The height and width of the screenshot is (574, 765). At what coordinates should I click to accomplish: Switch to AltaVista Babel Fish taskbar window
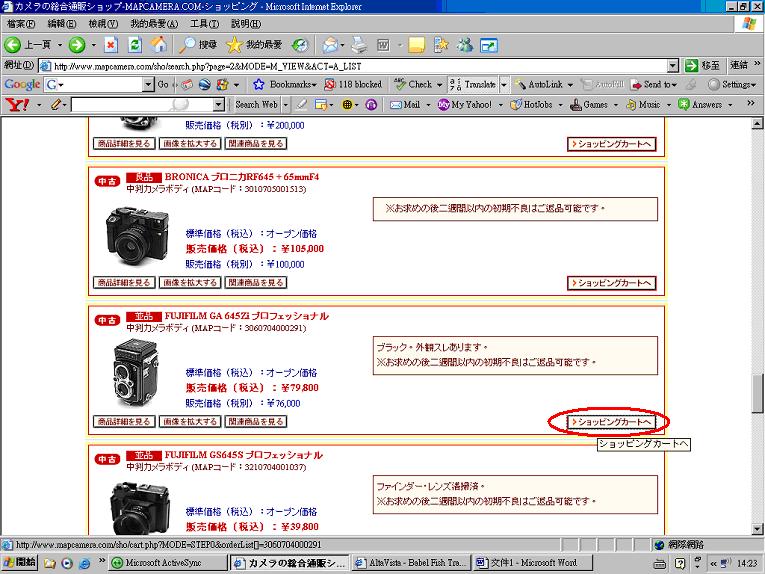(411, 562)
